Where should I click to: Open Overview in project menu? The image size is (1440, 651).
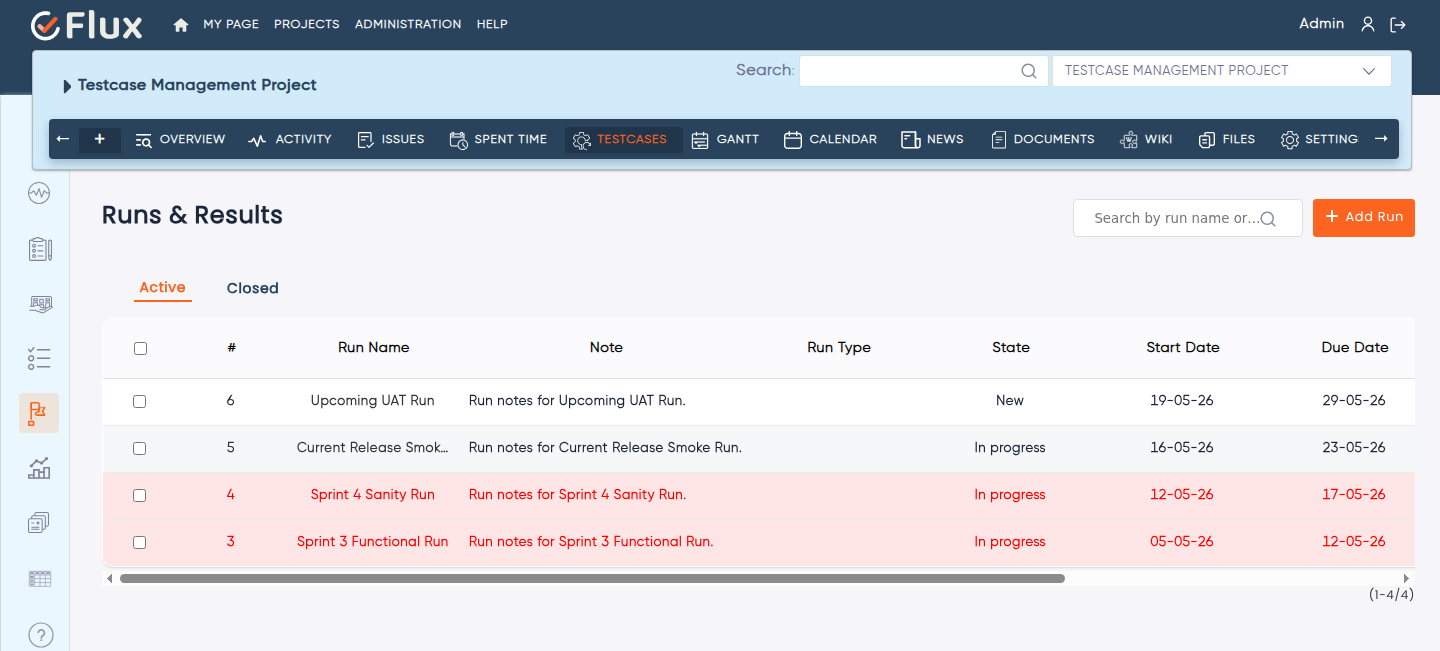(180, 139)
